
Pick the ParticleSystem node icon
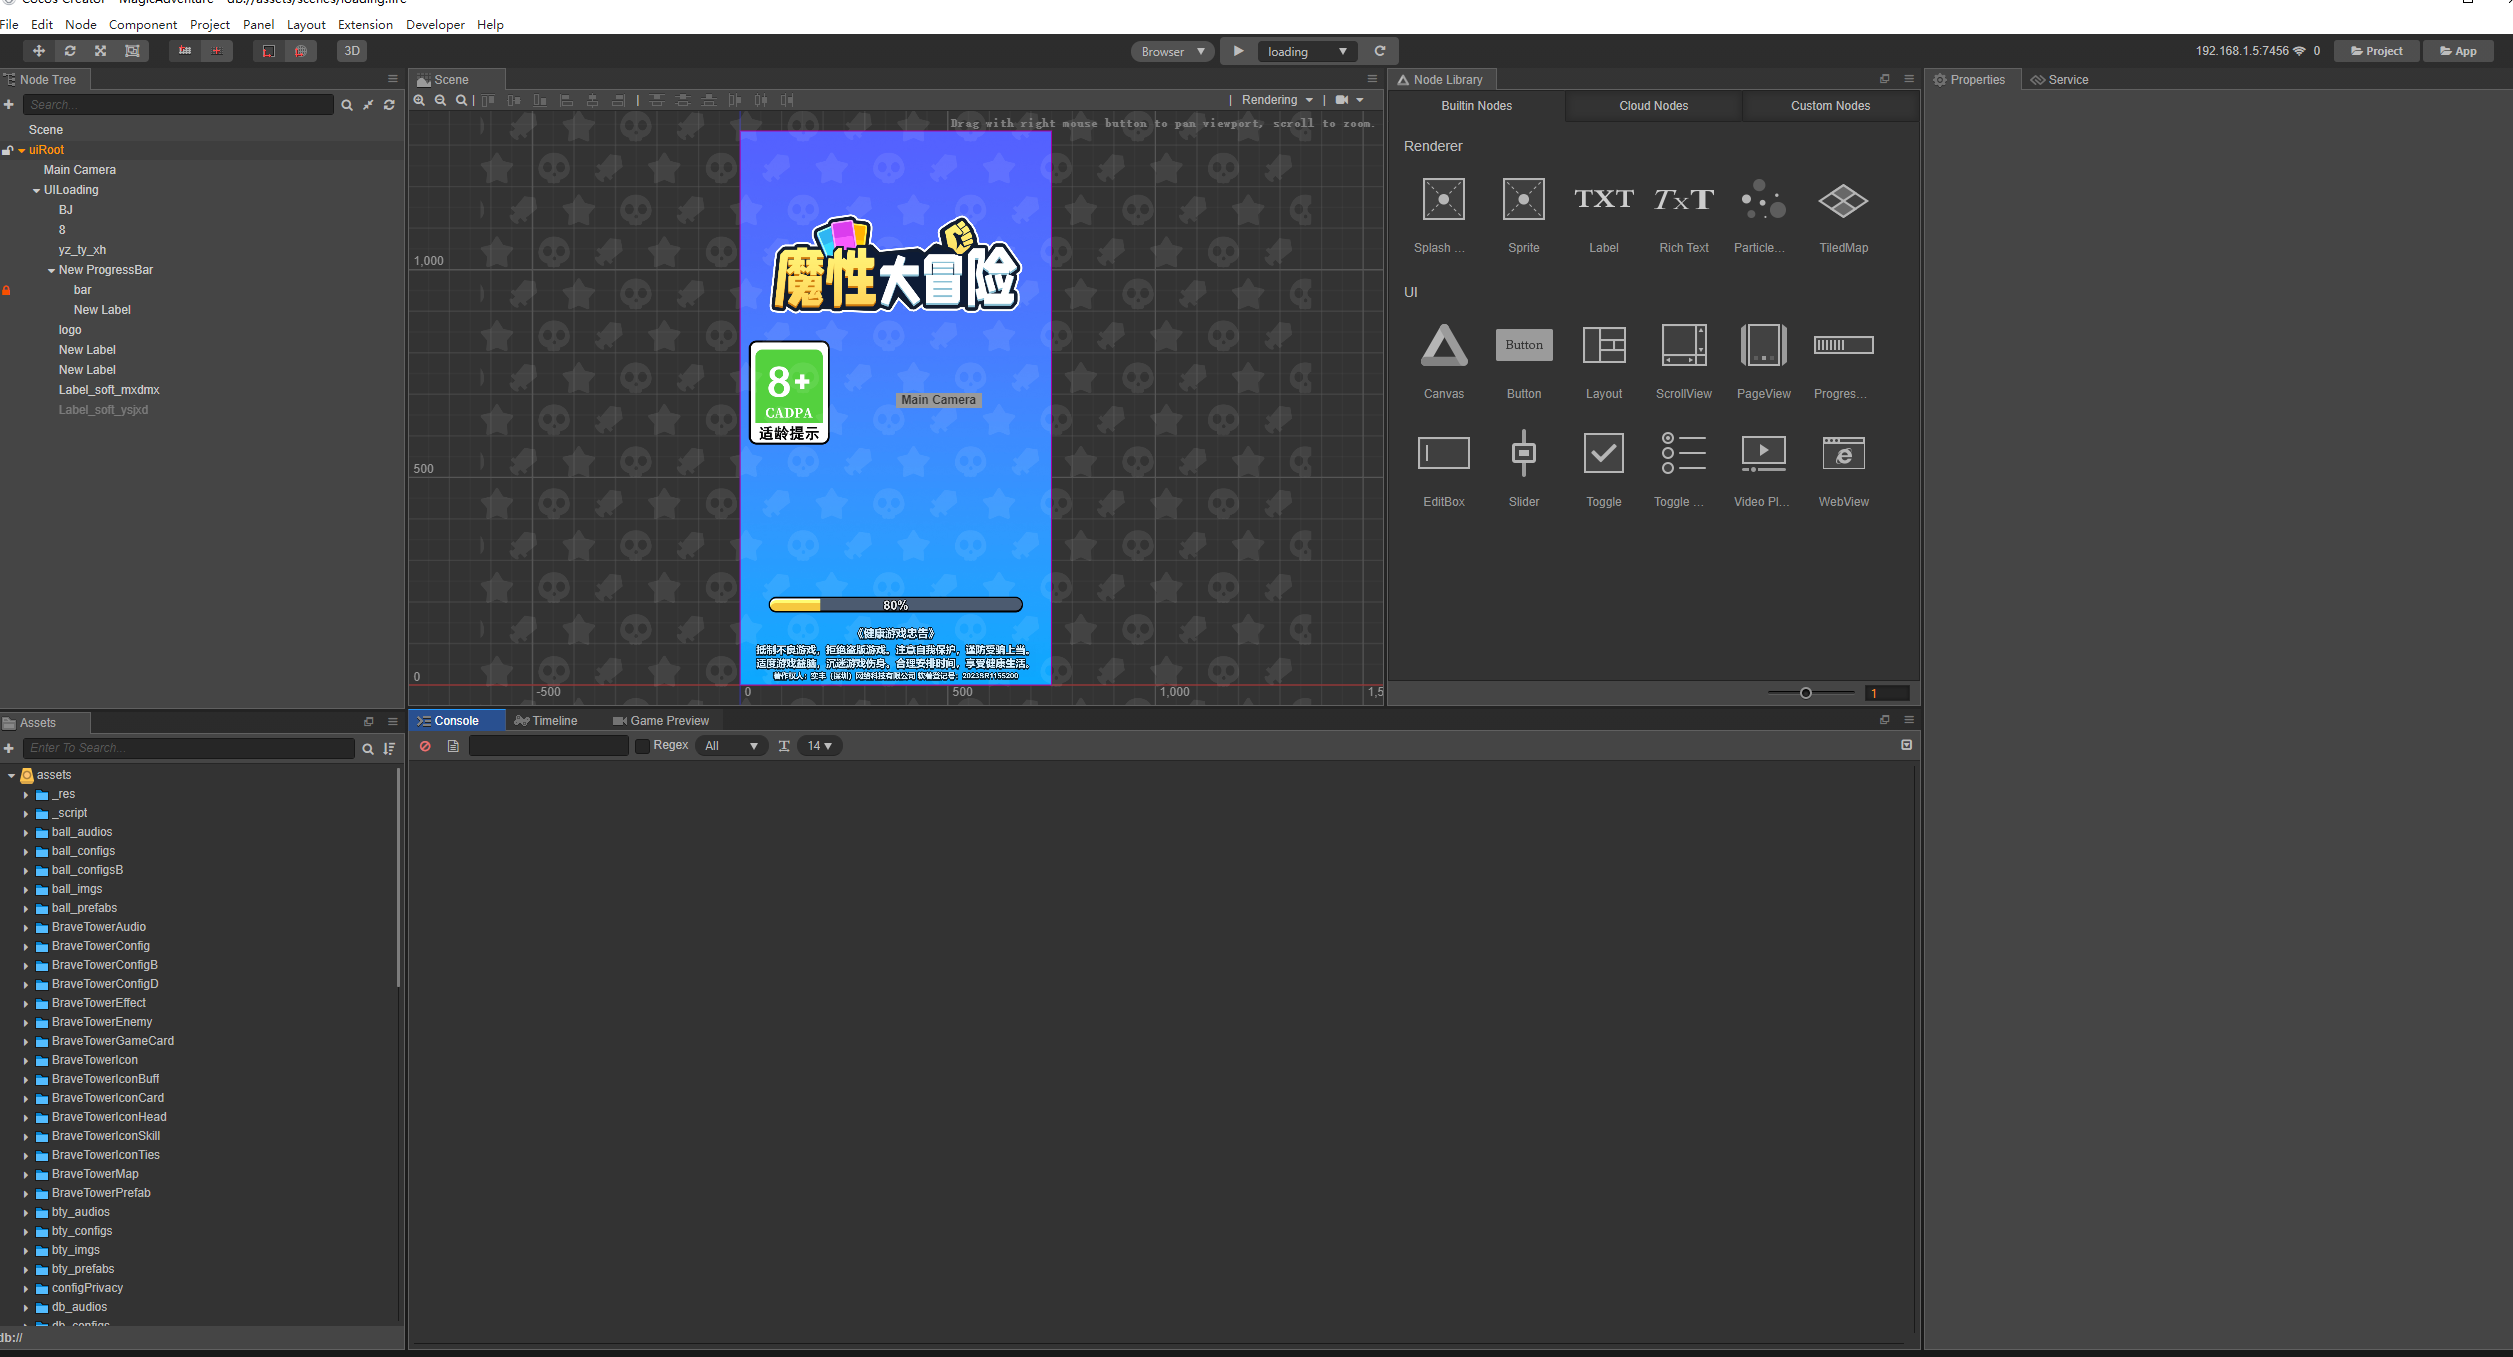tap(1763, 200)
